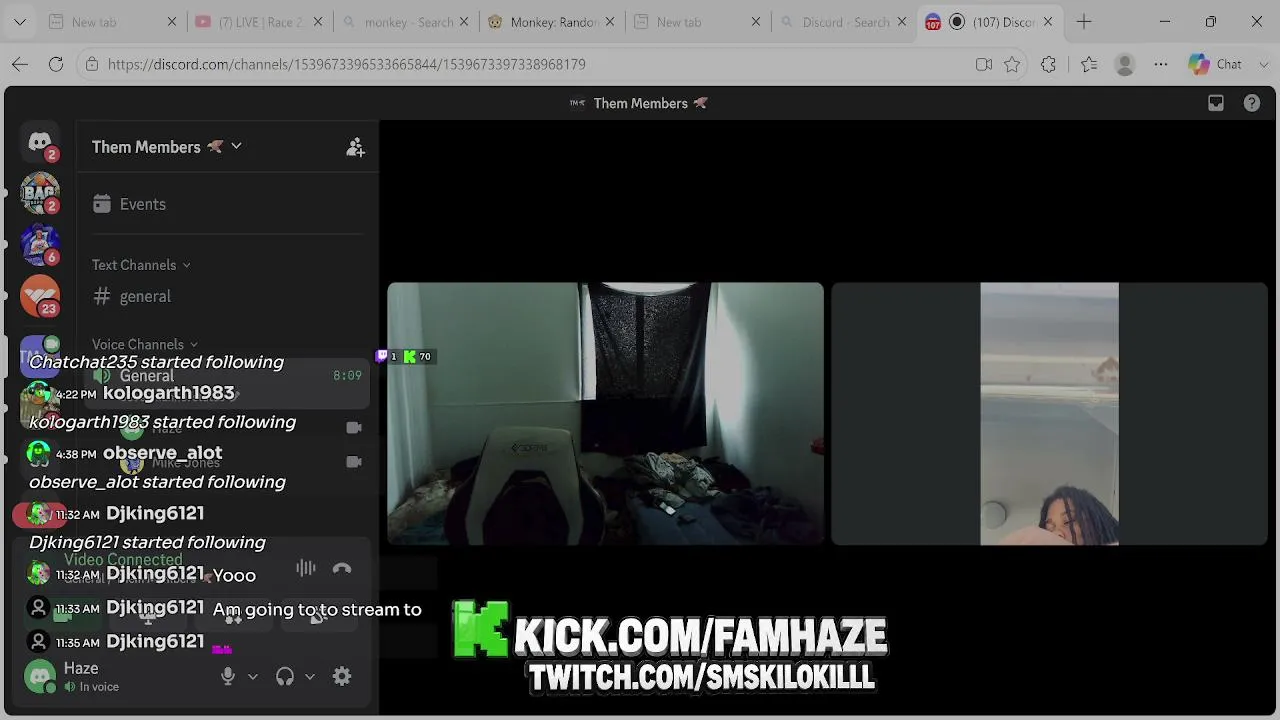
Task: Open browser settings and more menu
Action: coord(1161,64)
